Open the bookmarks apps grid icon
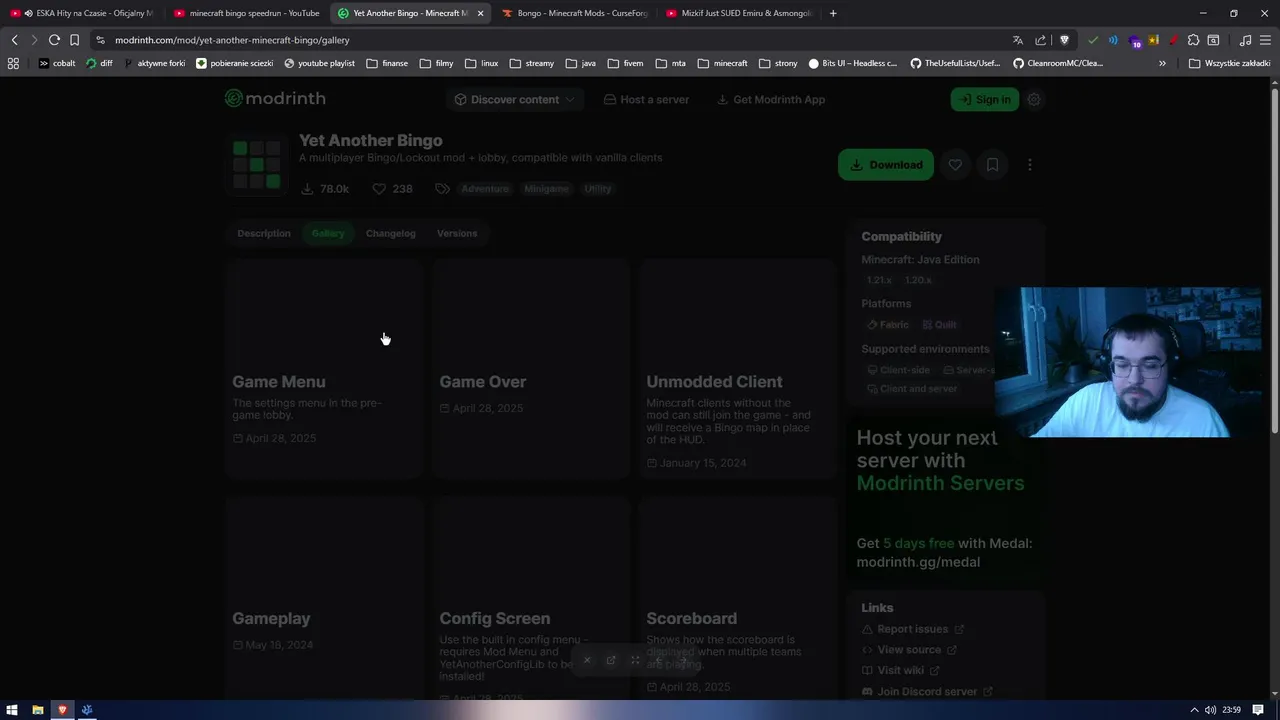Image resolution: width=1280 pixels, height=720 pixels. tap(13, 63)
